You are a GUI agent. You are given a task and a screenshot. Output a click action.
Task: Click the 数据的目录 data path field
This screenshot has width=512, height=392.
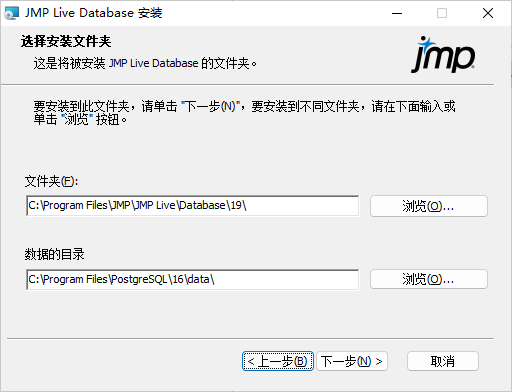(x=193, y=279)
